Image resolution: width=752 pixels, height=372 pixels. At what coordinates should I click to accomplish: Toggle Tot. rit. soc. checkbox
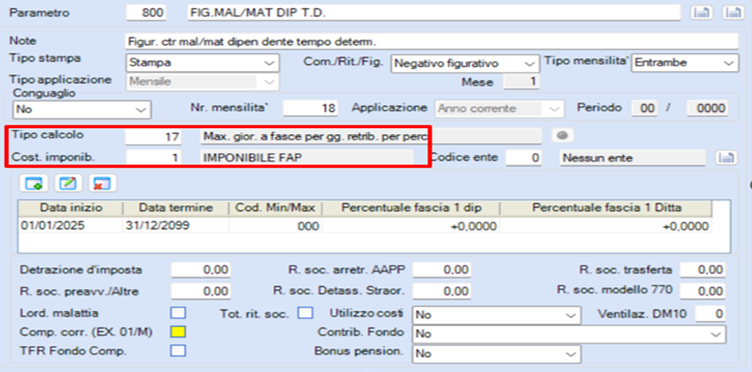click(306, 313)
